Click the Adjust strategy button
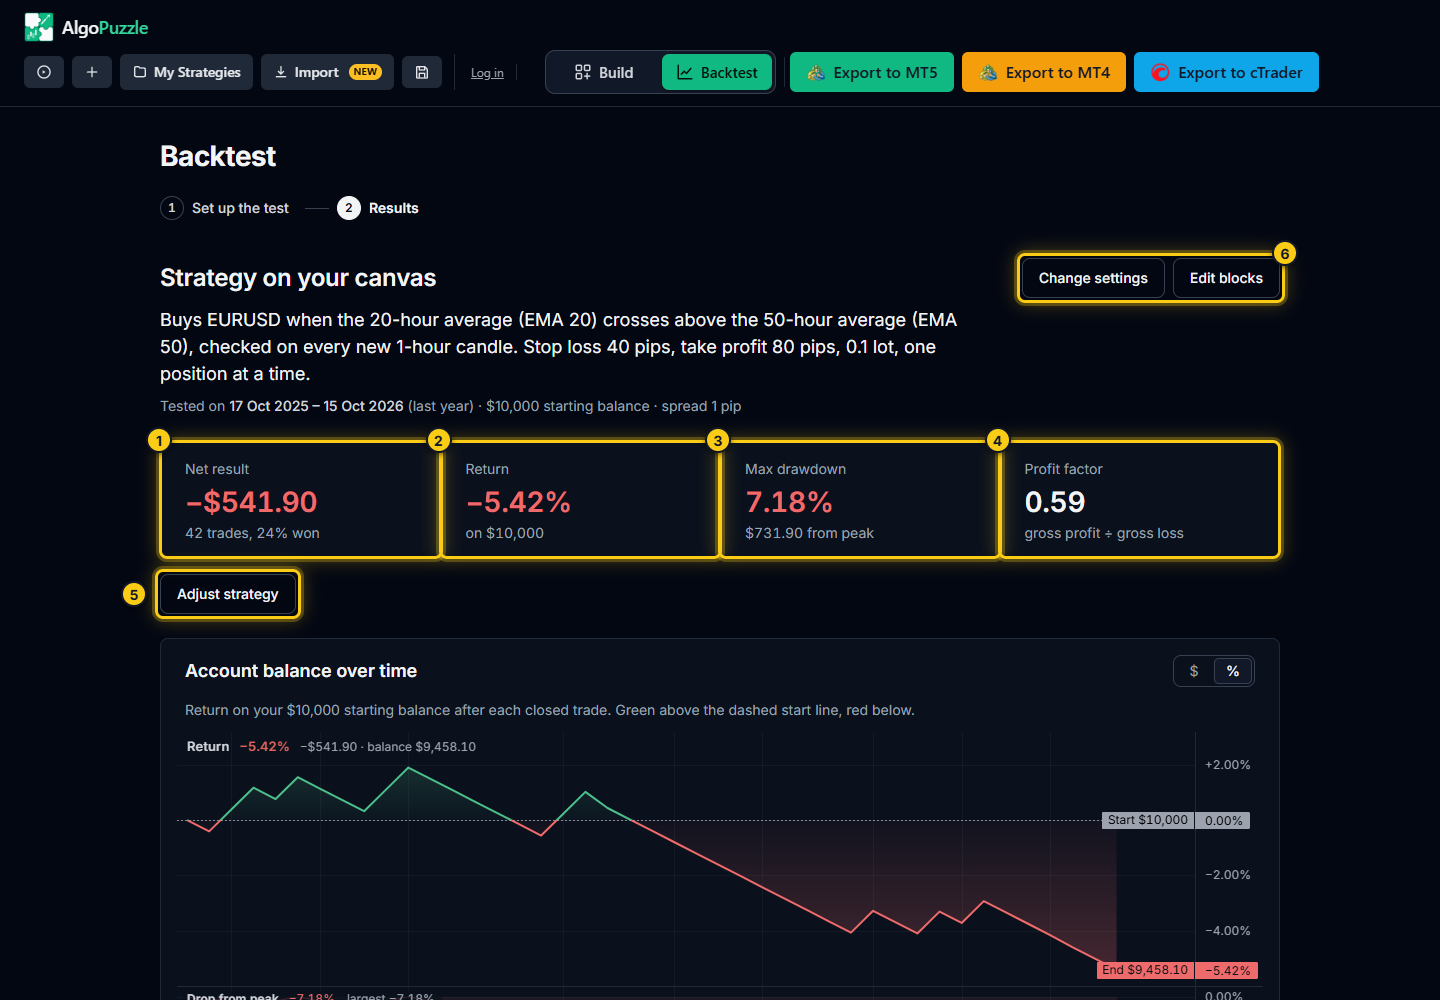The height and width of the screenshot is (1000, 1440). tap(228, 594)
